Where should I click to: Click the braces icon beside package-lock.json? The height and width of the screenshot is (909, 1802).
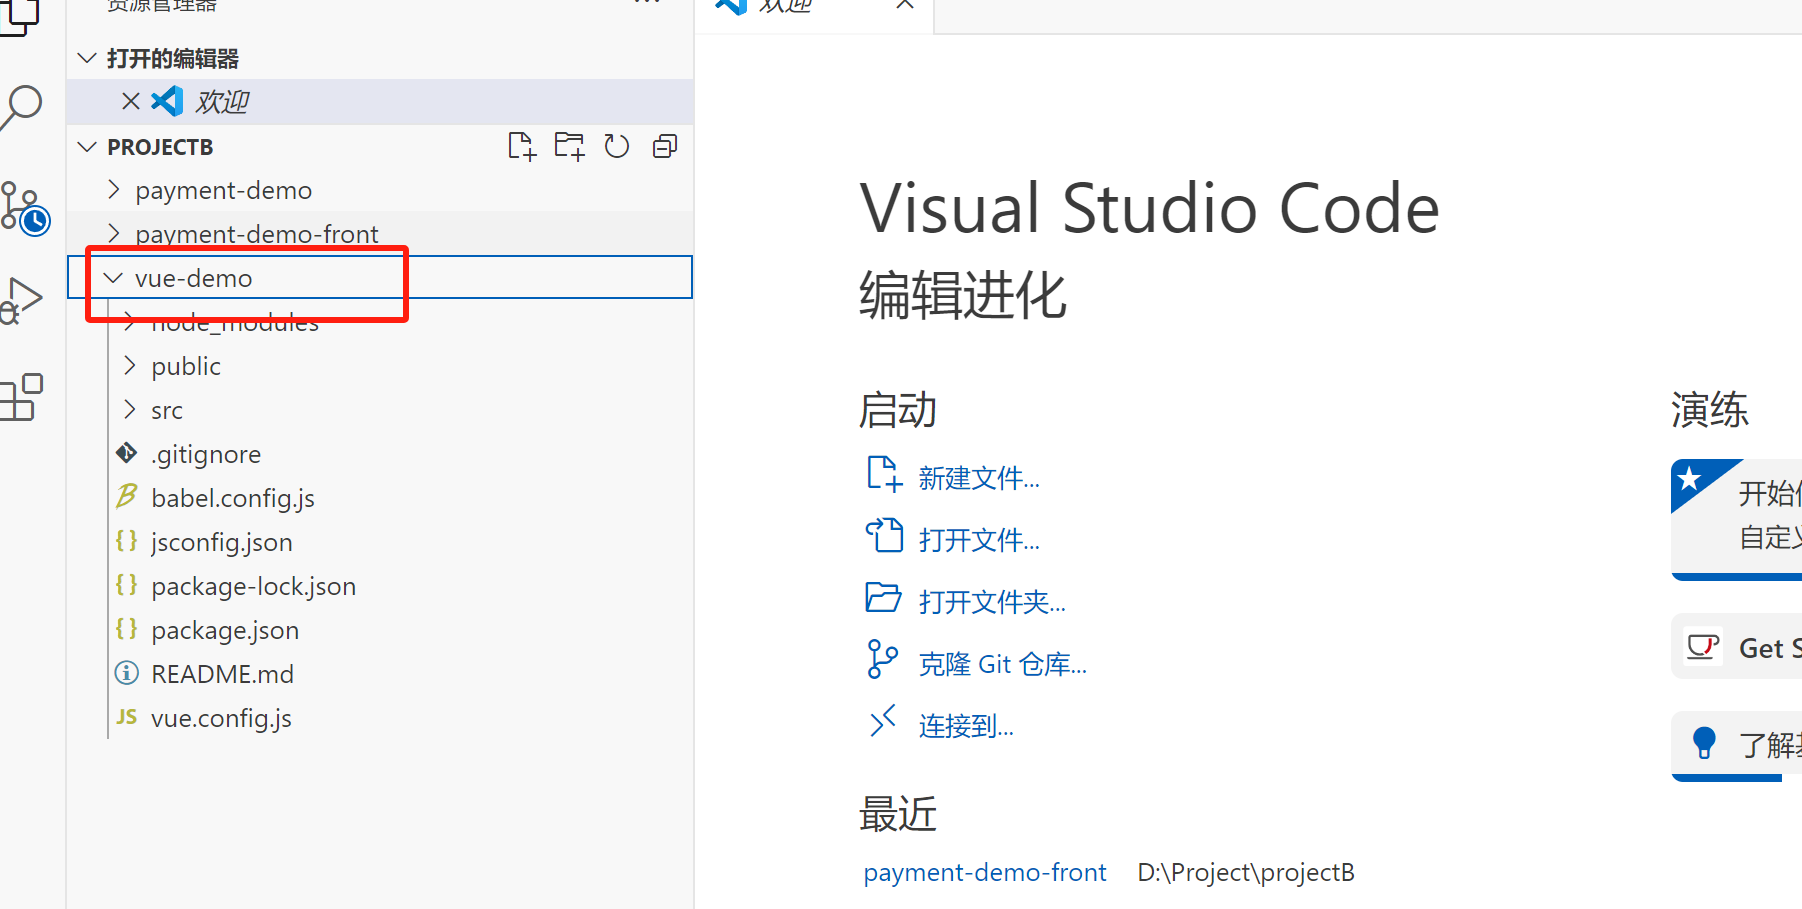pos(126,585)
